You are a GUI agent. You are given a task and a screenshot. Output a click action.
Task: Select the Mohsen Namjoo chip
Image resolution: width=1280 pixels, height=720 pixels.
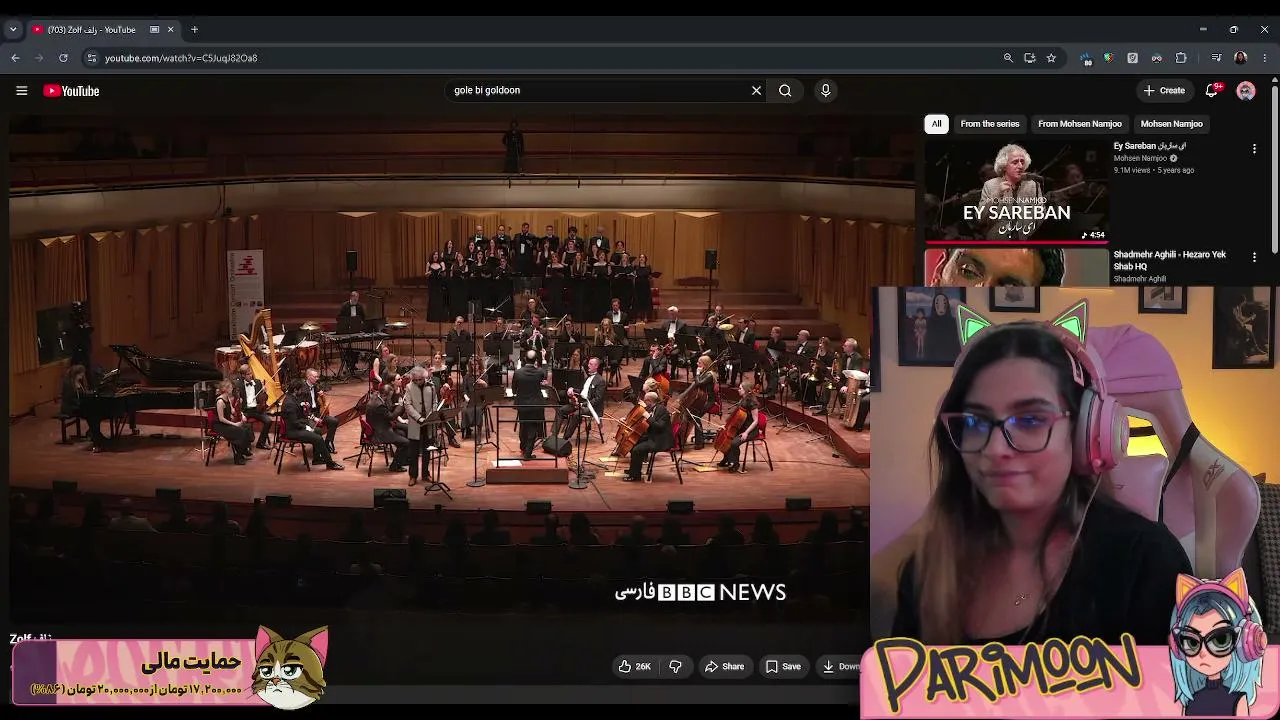pyautogui.click(x=1172, y=124)
